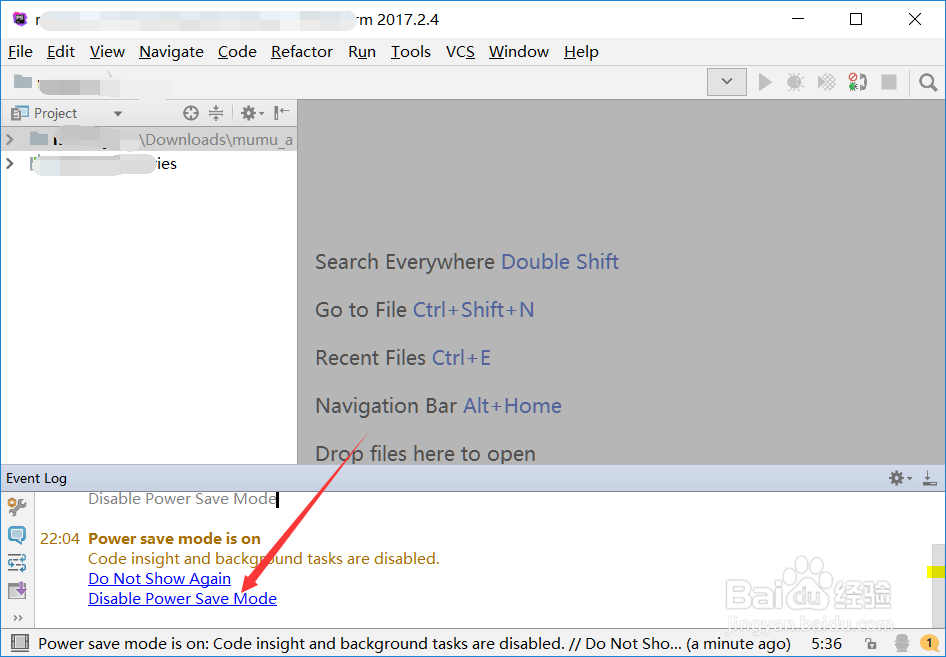
Task: Open the Event Log notification badge
Action: (929, 643)
